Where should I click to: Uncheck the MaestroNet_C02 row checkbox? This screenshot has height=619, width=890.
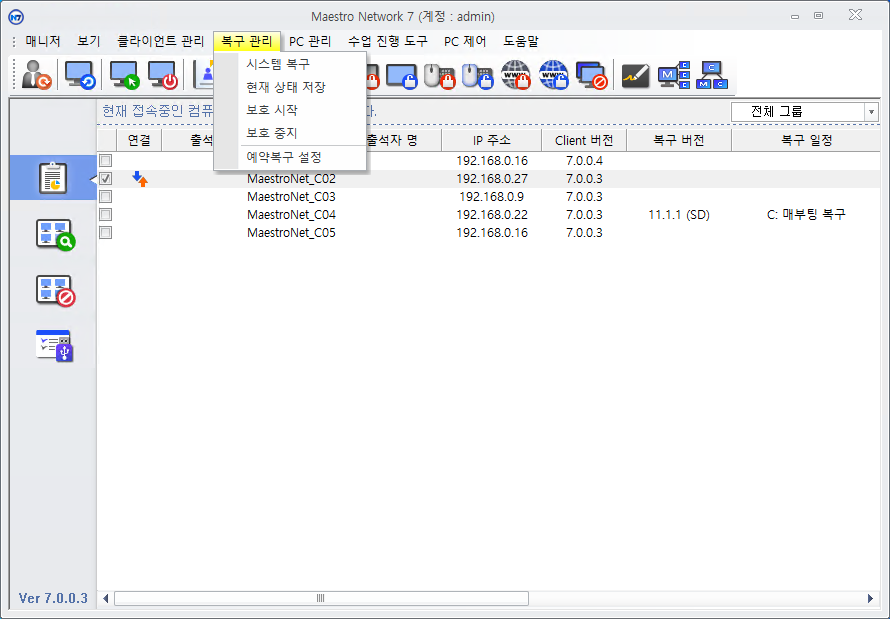pos(106,179)
